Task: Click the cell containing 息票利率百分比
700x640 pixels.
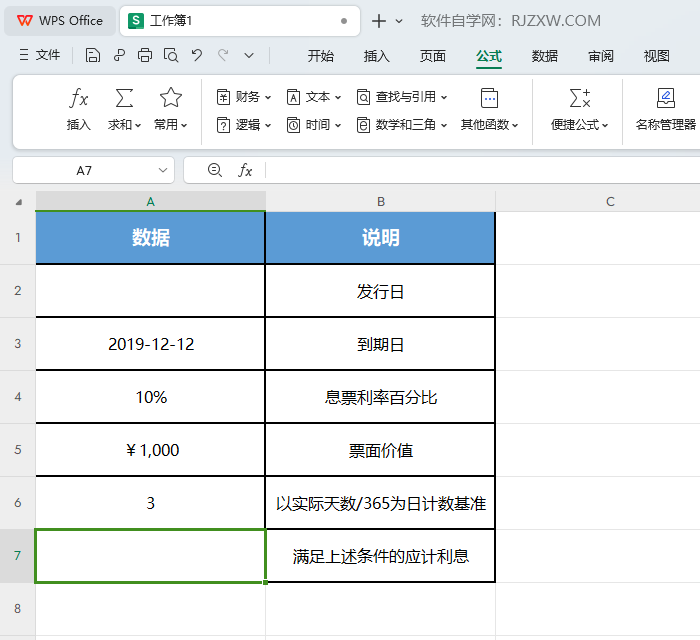Action: coord(380,397)
